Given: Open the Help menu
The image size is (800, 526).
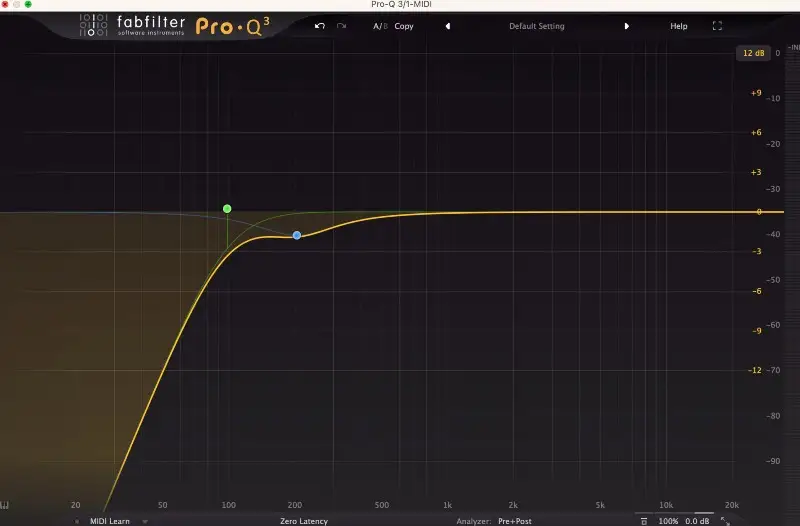Looking at the screenshot, I should [679, 26].
